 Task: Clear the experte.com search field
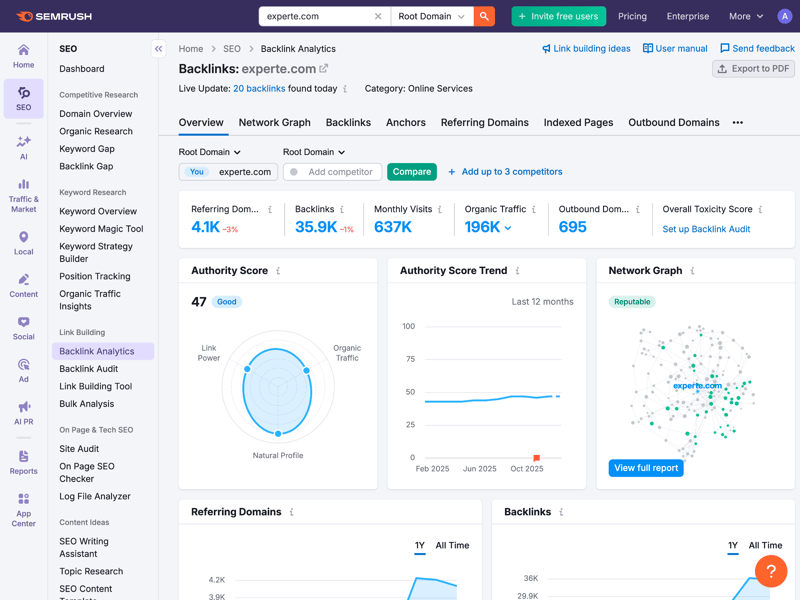[x=378, y=16]
